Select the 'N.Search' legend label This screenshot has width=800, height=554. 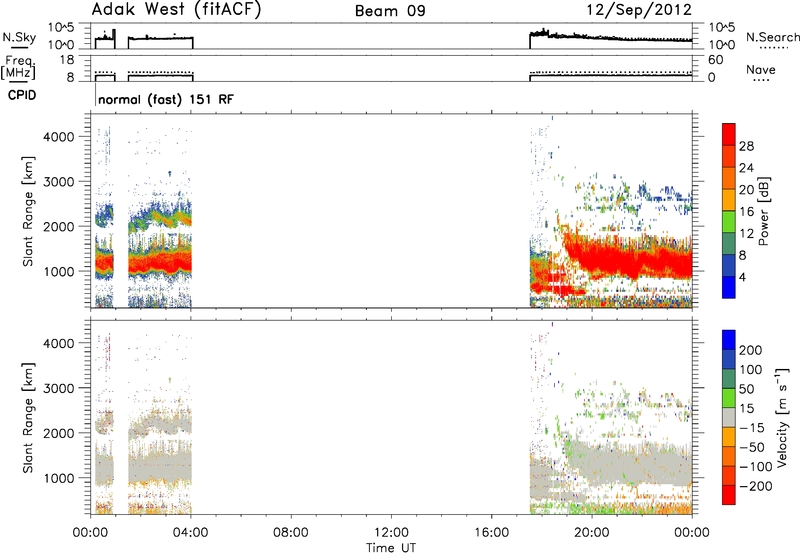point(772,37)
